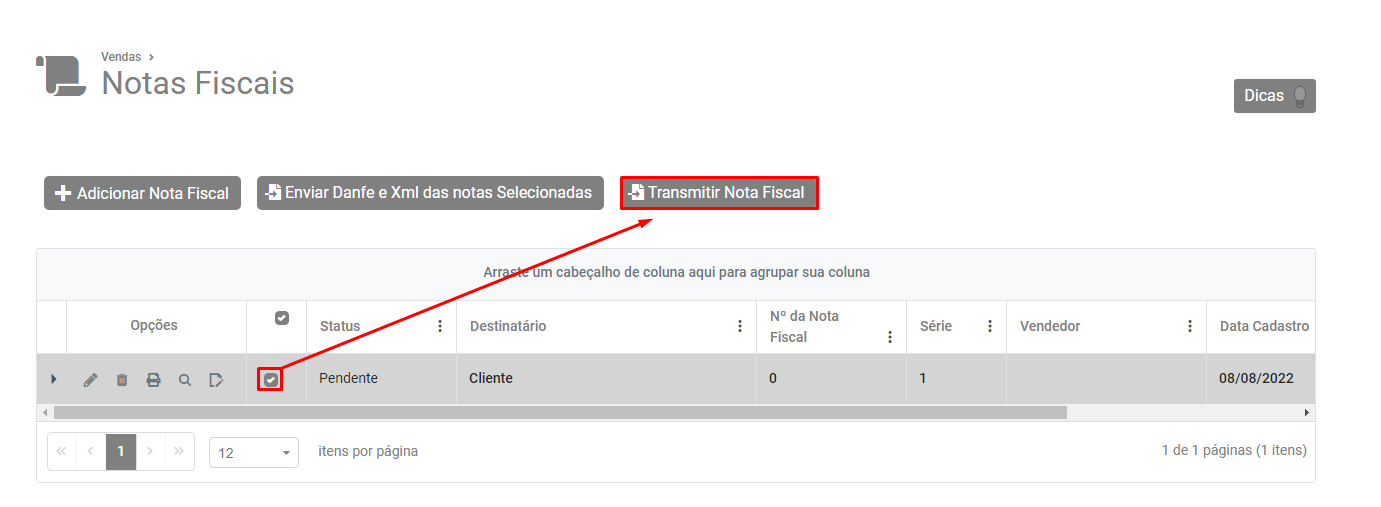
Task: Open the items per page dropdown
Action: click(x=254, y=452)
